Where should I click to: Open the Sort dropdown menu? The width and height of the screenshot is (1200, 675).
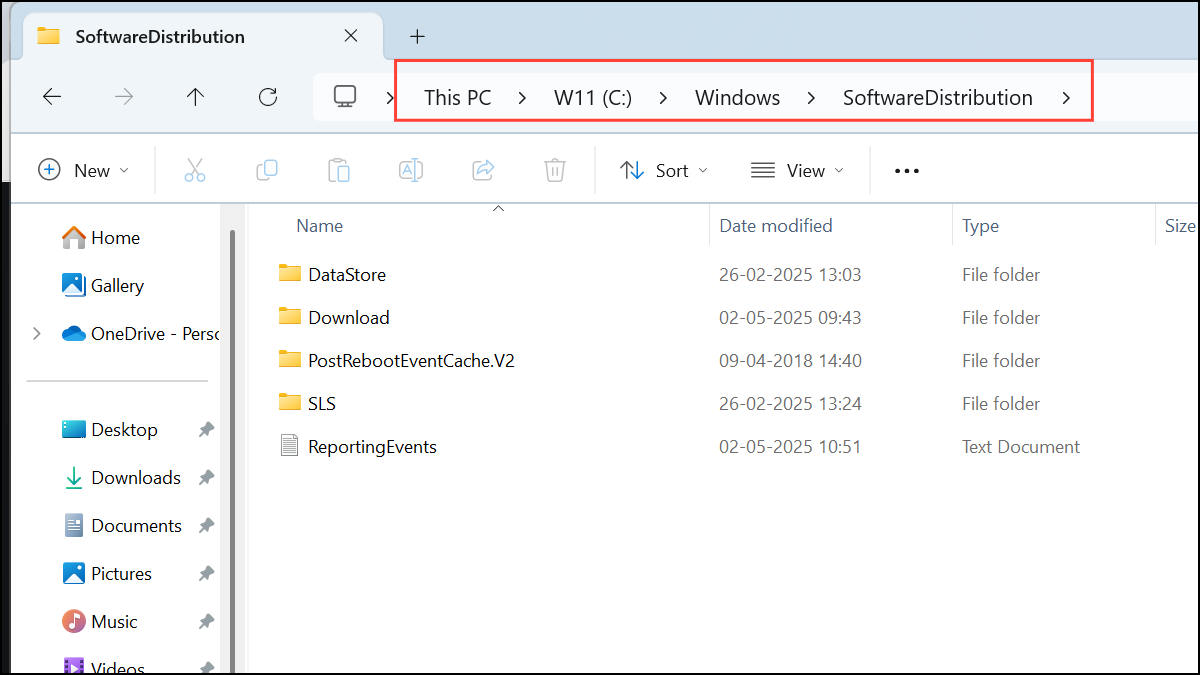[664, 171]
